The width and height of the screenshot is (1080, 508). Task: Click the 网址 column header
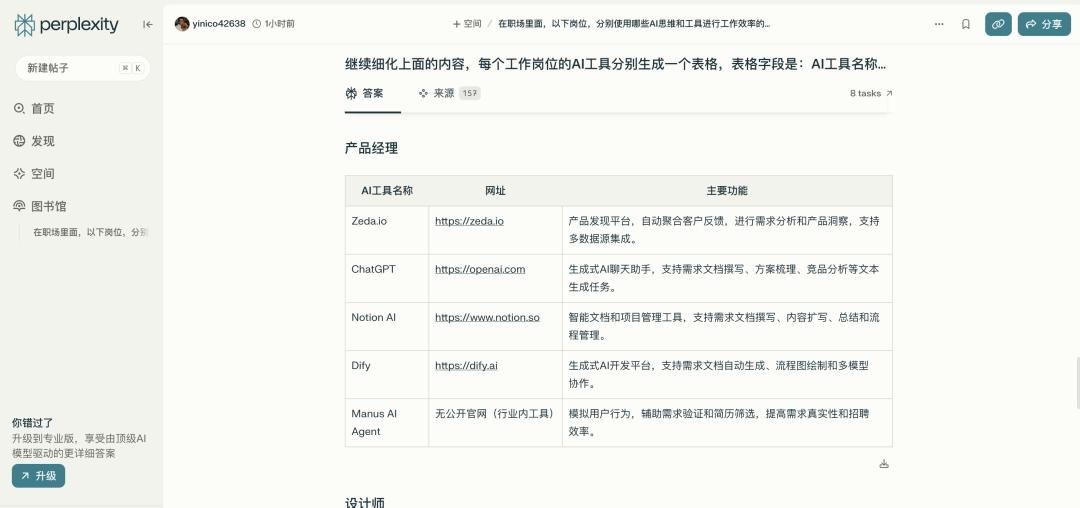(495, 191)
